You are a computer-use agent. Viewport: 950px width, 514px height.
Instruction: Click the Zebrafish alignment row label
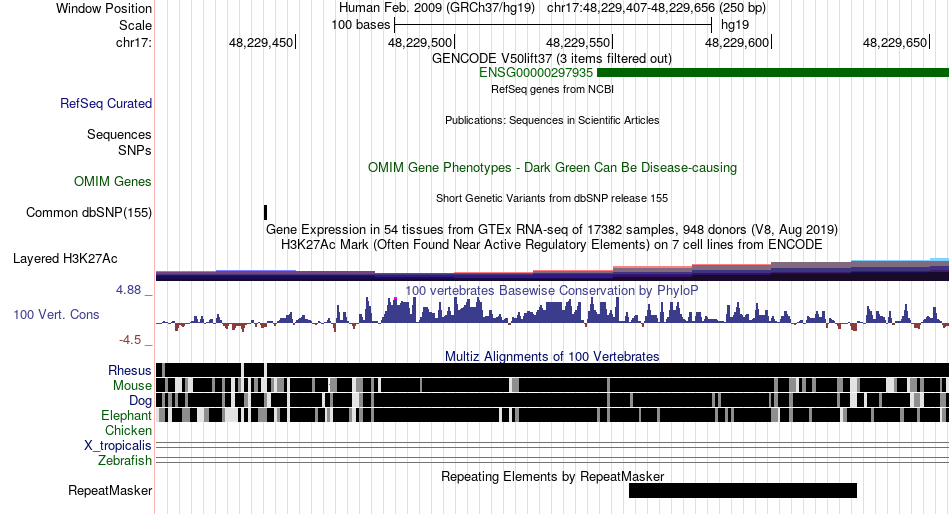[125, 461]
